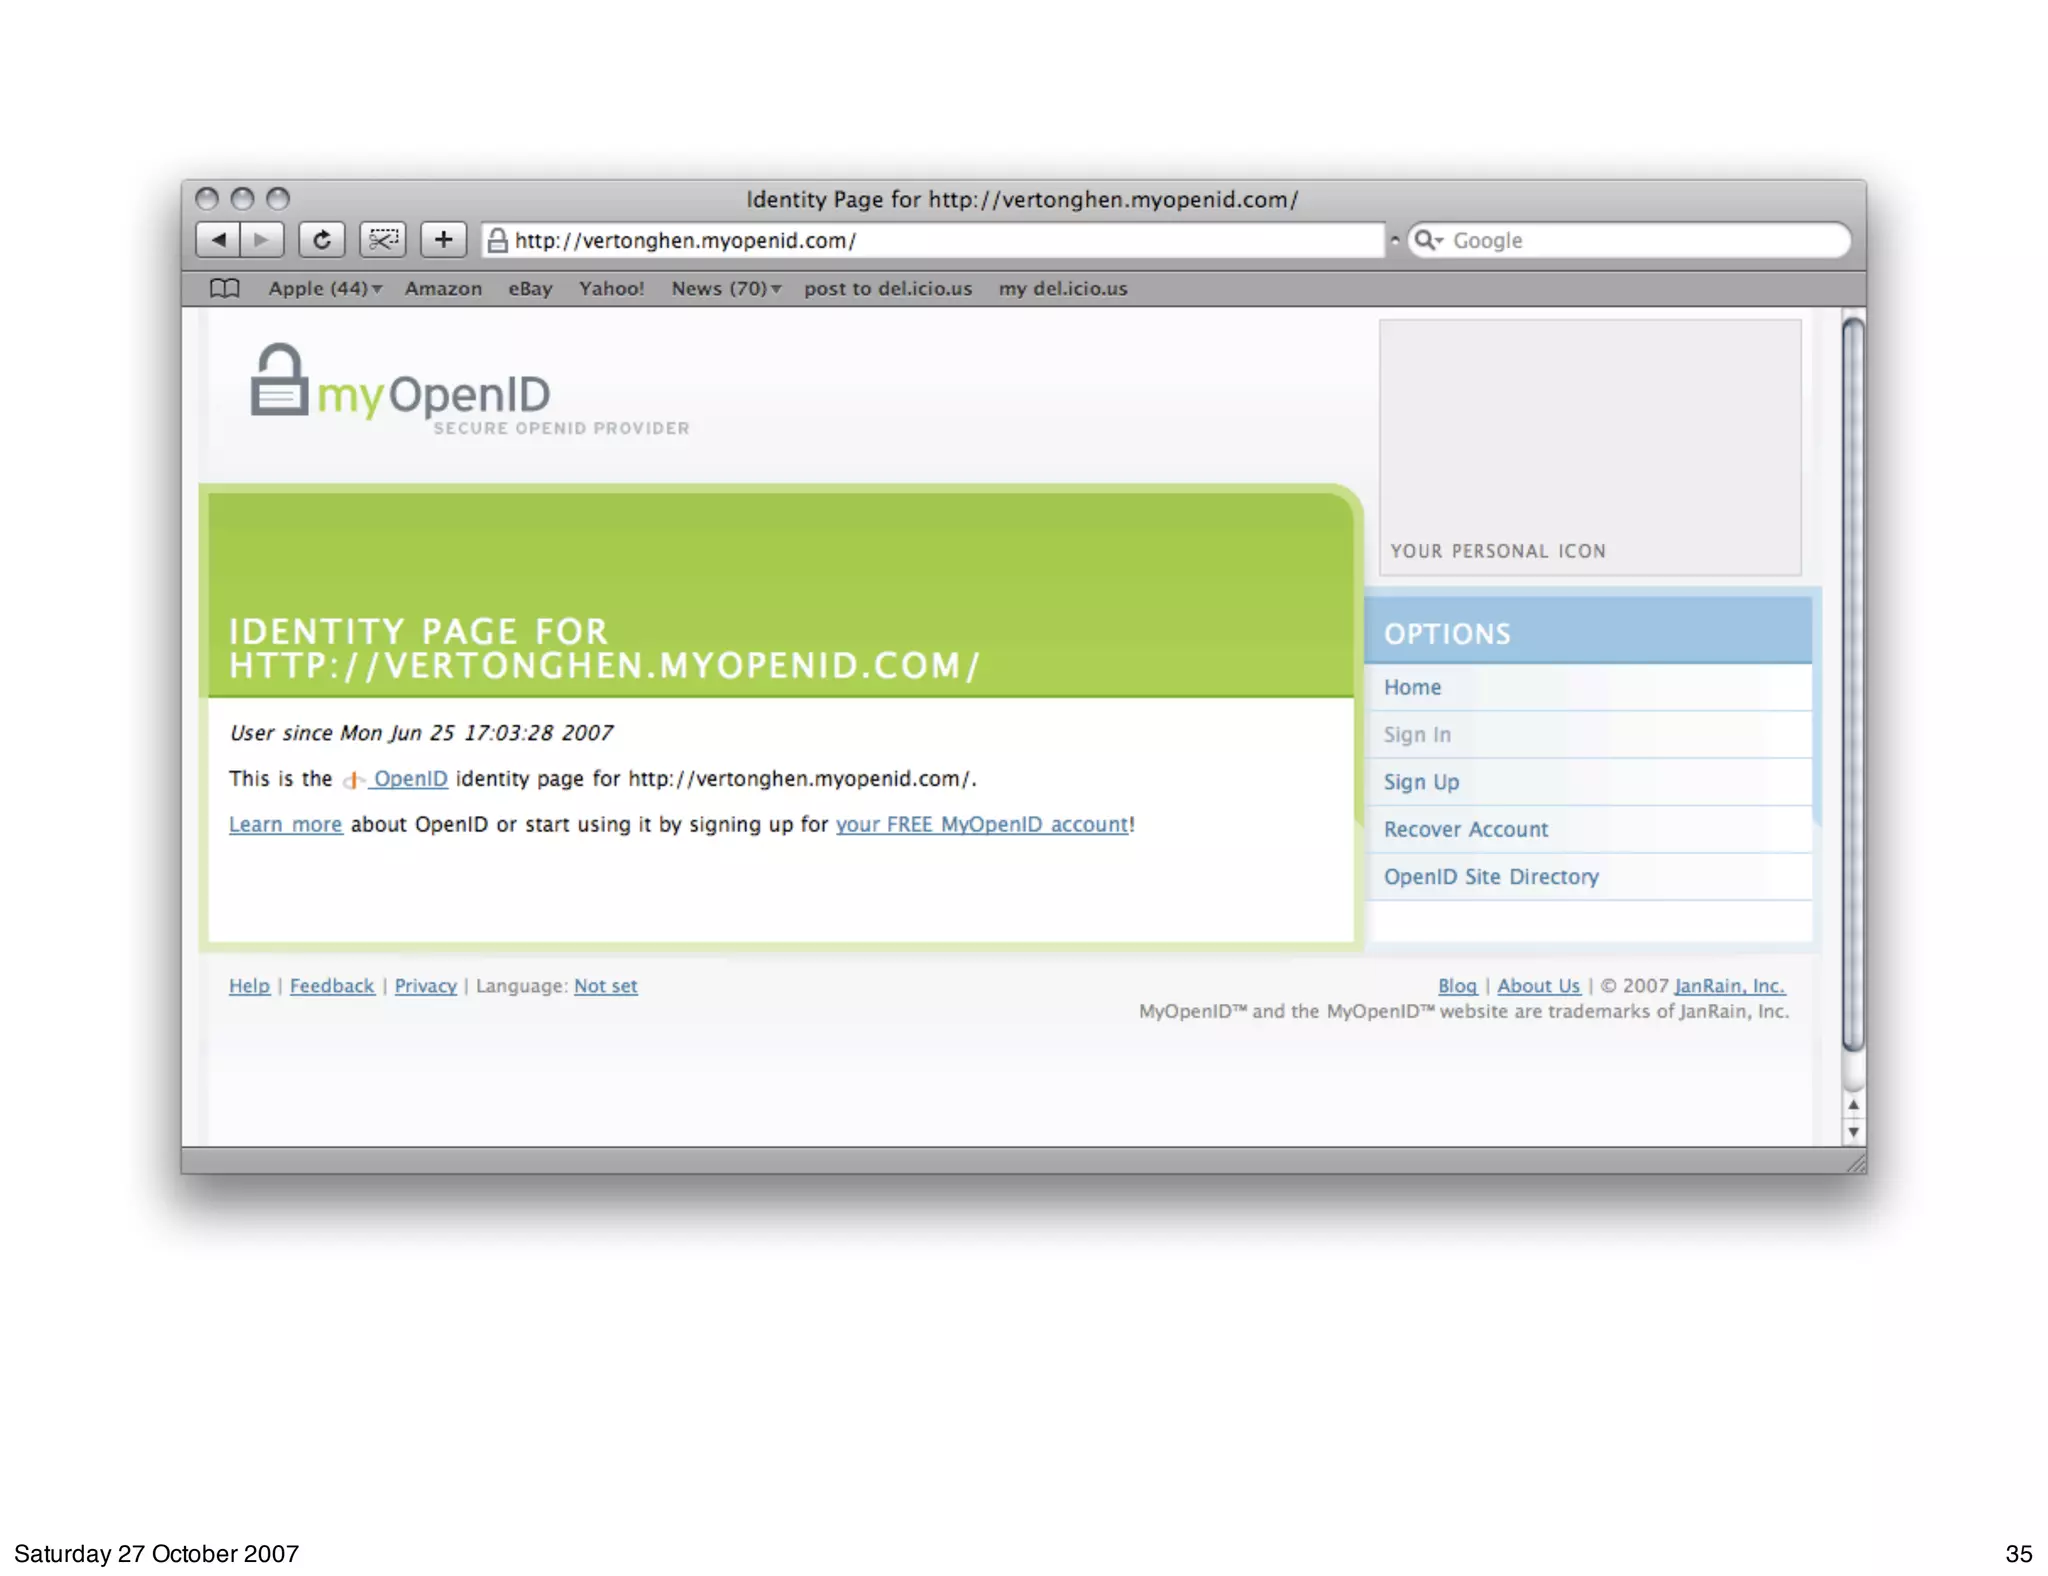2048x1576 pixels.
Task: Change language via Not set link
Action: [605, 986]
